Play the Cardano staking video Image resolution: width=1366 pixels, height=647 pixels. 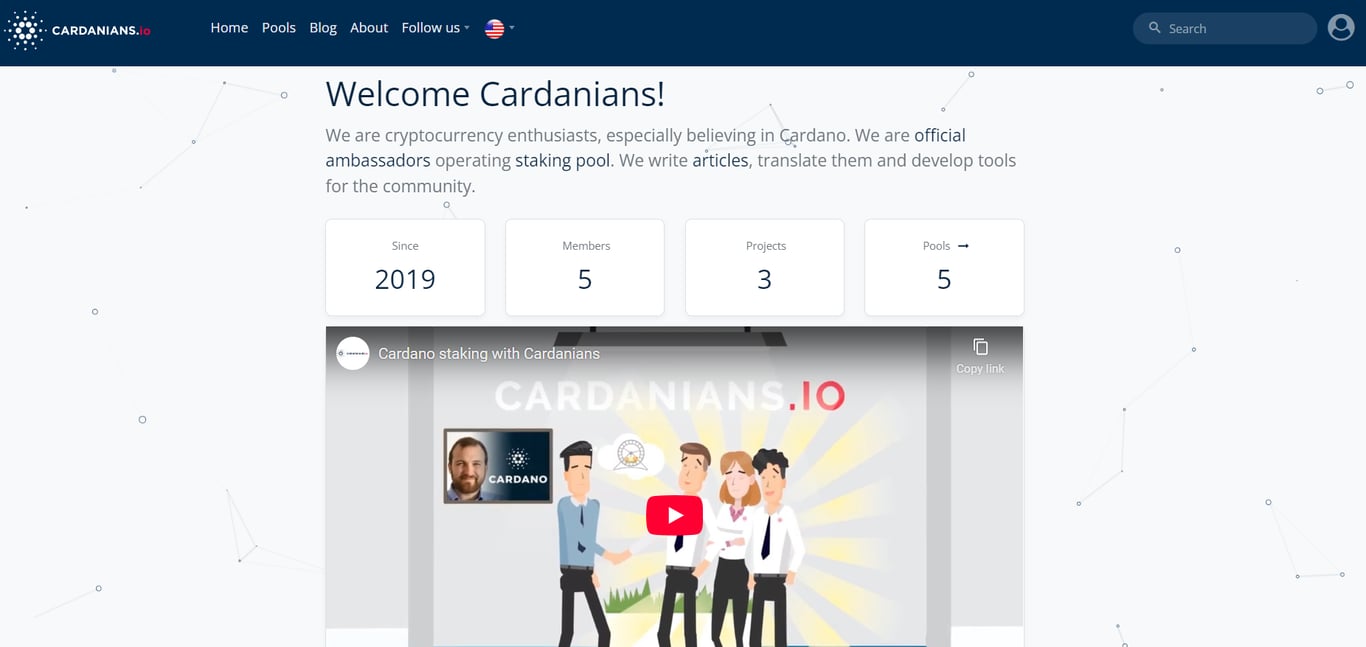[674, 514]
